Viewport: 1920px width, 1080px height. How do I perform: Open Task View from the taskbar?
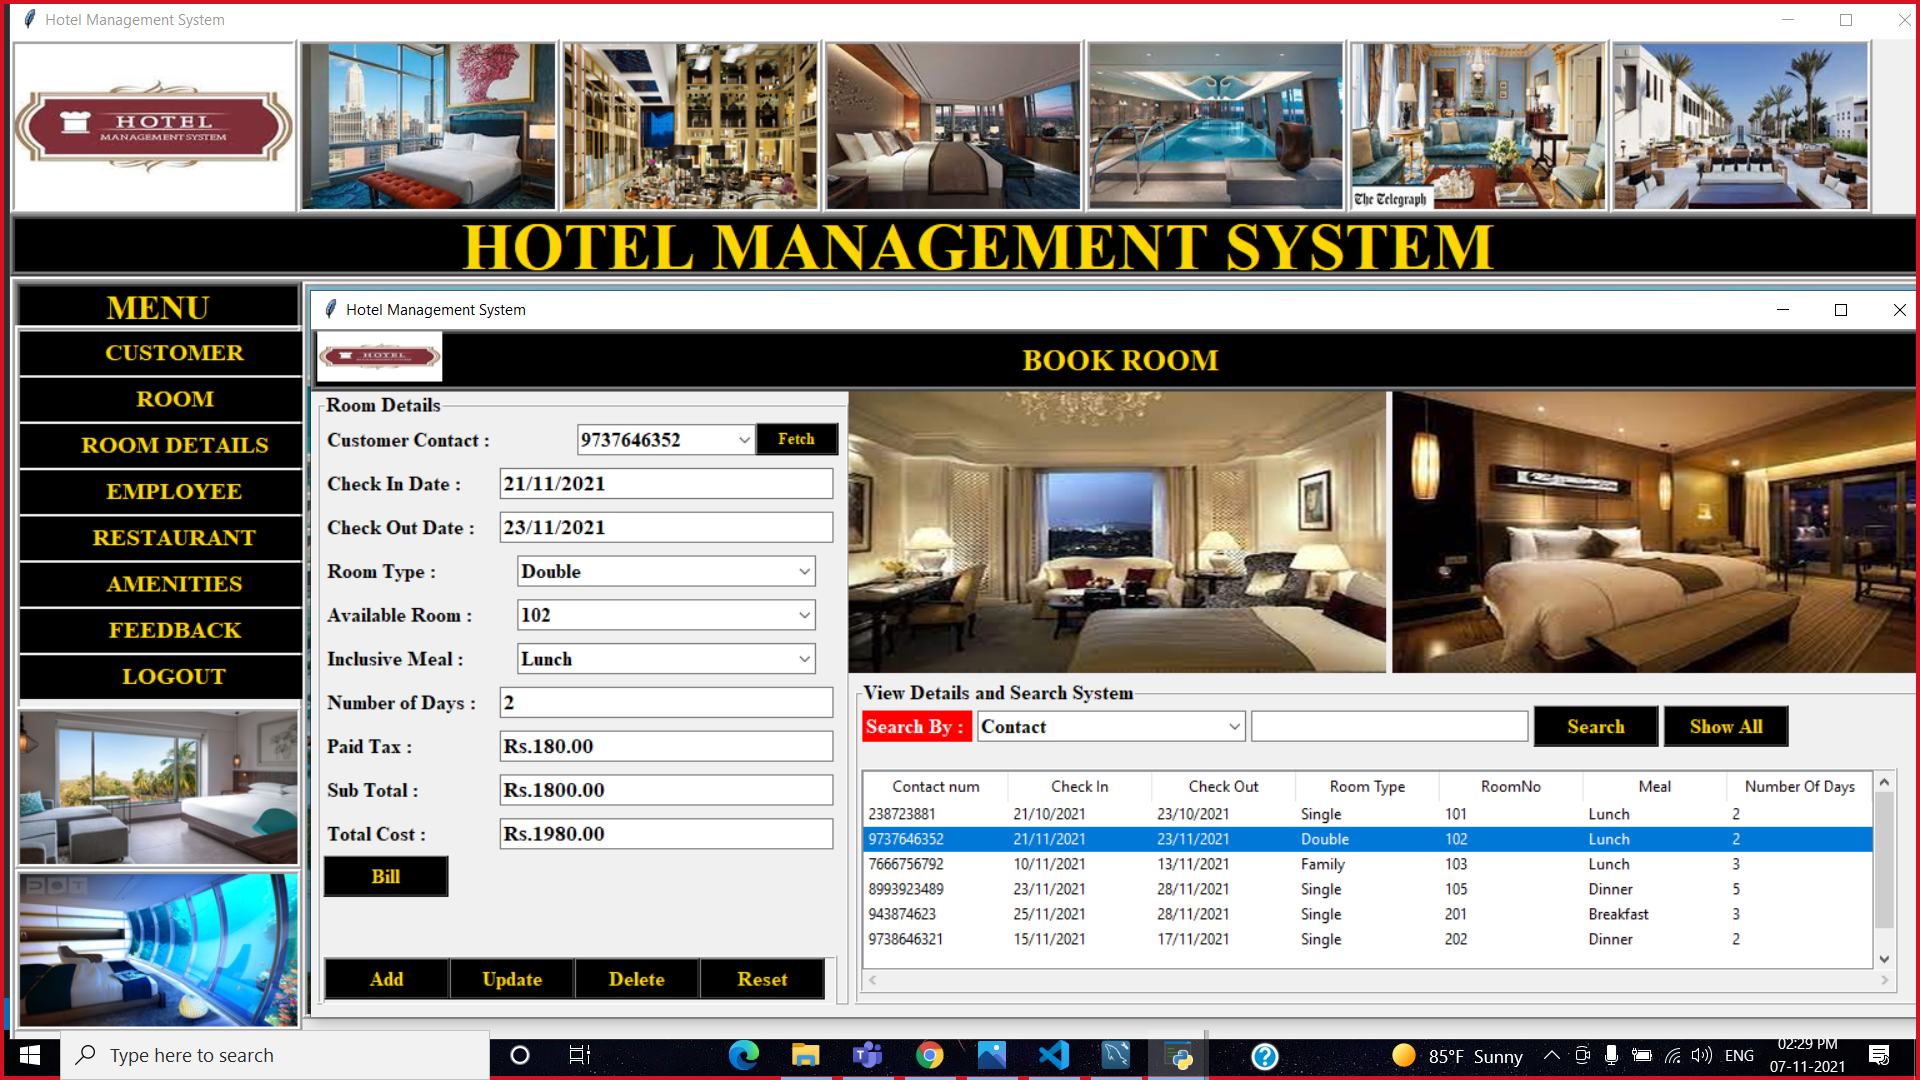pos(578,1055)
